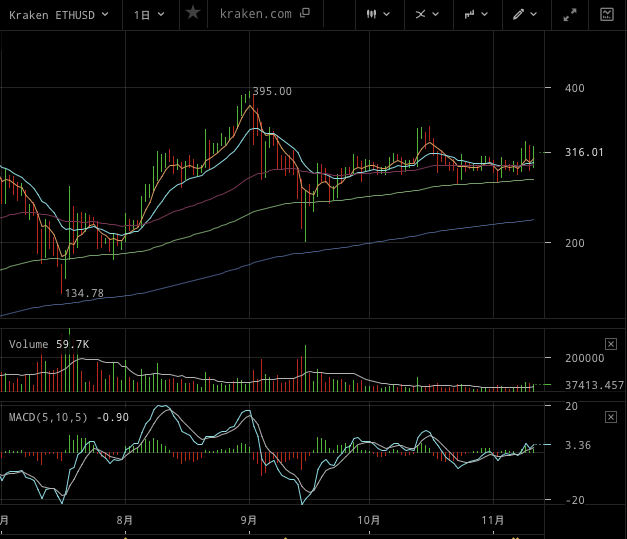Click the Volume 59.7K label

(x=49, y=344)
